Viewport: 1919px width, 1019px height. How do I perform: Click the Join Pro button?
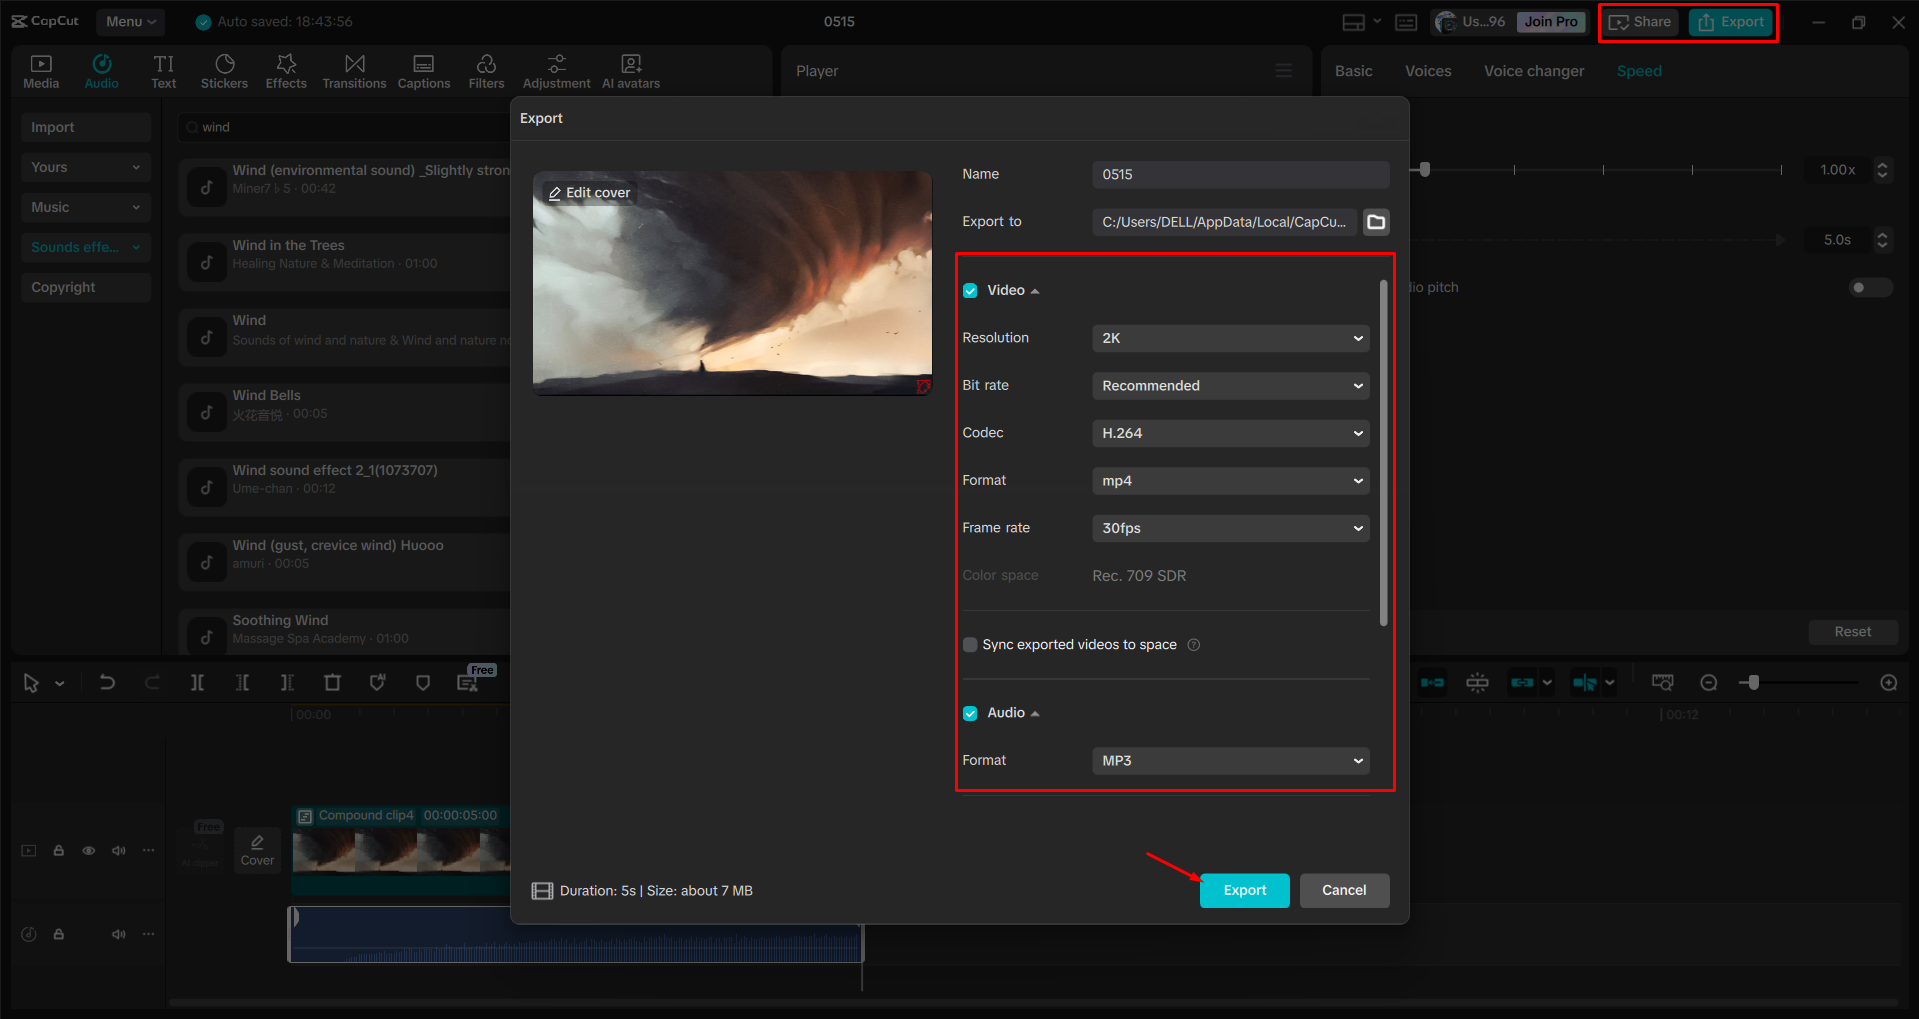1550,21
